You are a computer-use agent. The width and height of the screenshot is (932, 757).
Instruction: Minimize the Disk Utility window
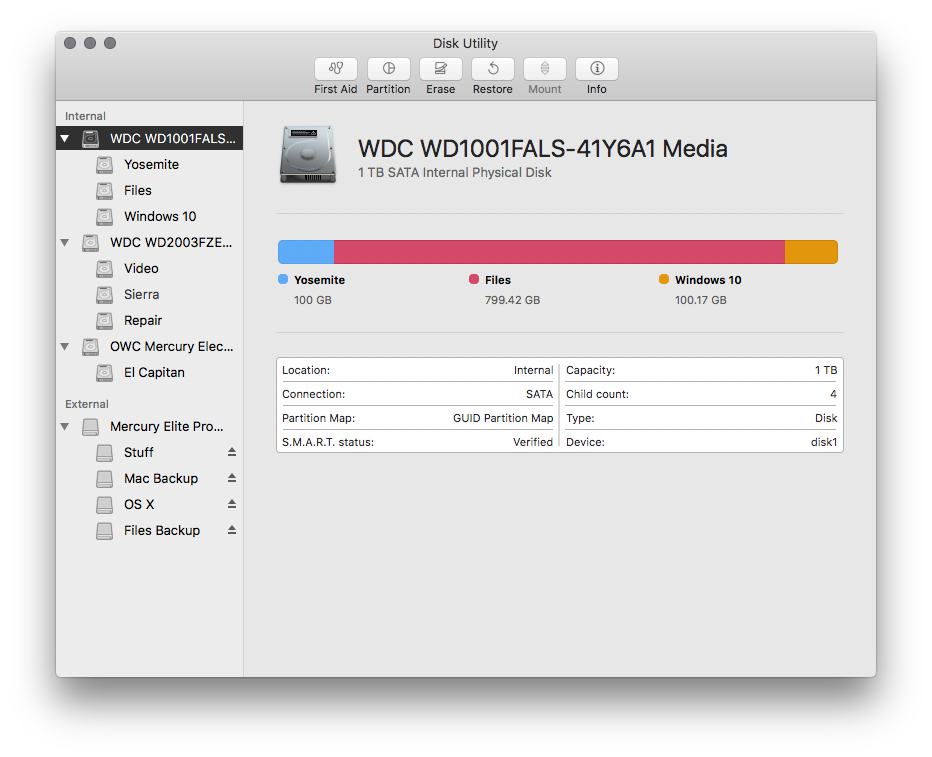tap(90, 43)
